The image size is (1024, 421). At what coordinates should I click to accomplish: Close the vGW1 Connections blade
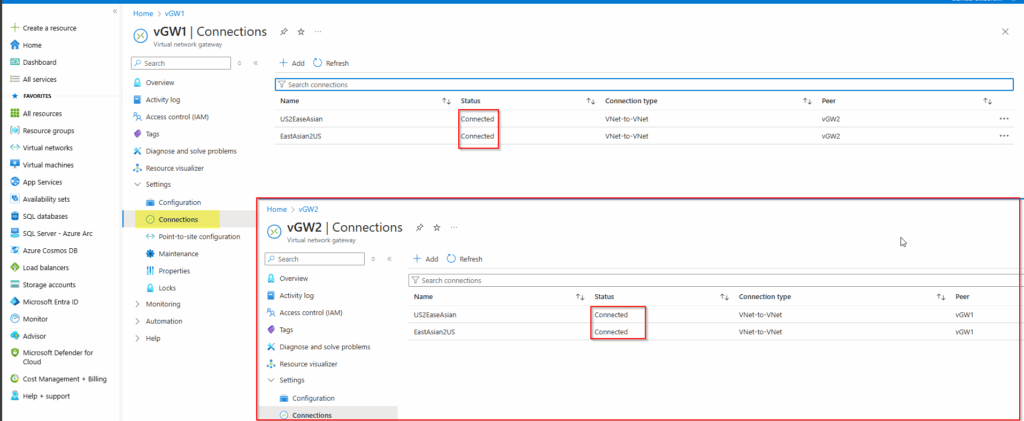(x=1005, y=31)
